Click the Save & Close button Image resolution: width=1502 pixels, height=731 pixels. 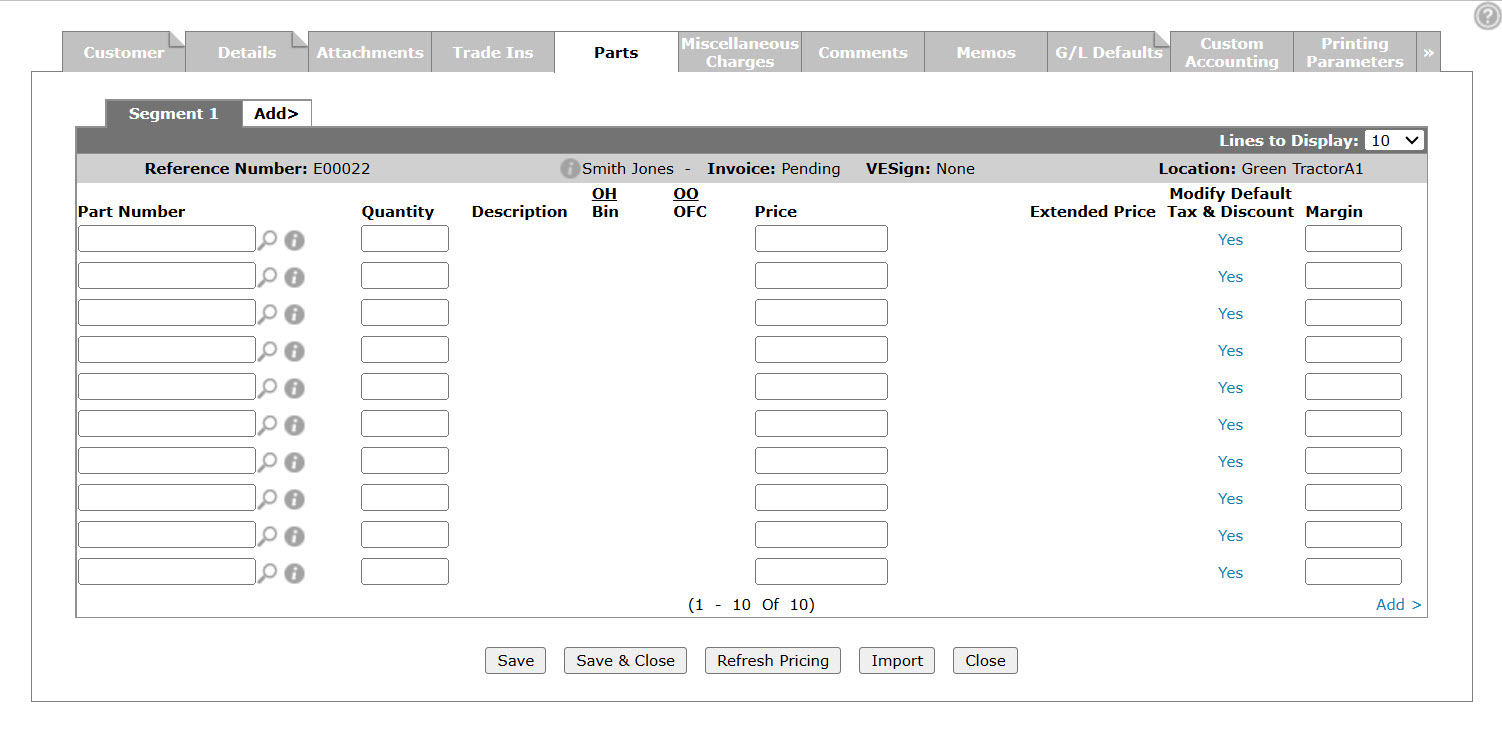click(626, 660)
